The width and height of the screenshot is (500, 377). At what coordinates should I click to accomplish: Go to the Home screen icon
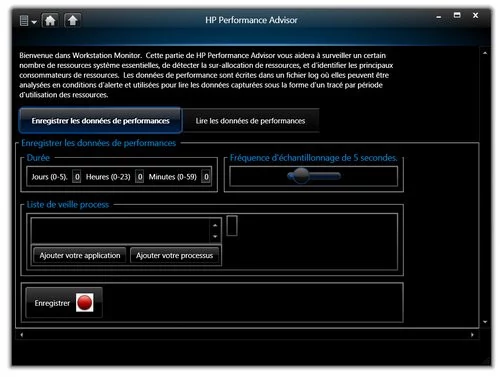tap(50, 21)
